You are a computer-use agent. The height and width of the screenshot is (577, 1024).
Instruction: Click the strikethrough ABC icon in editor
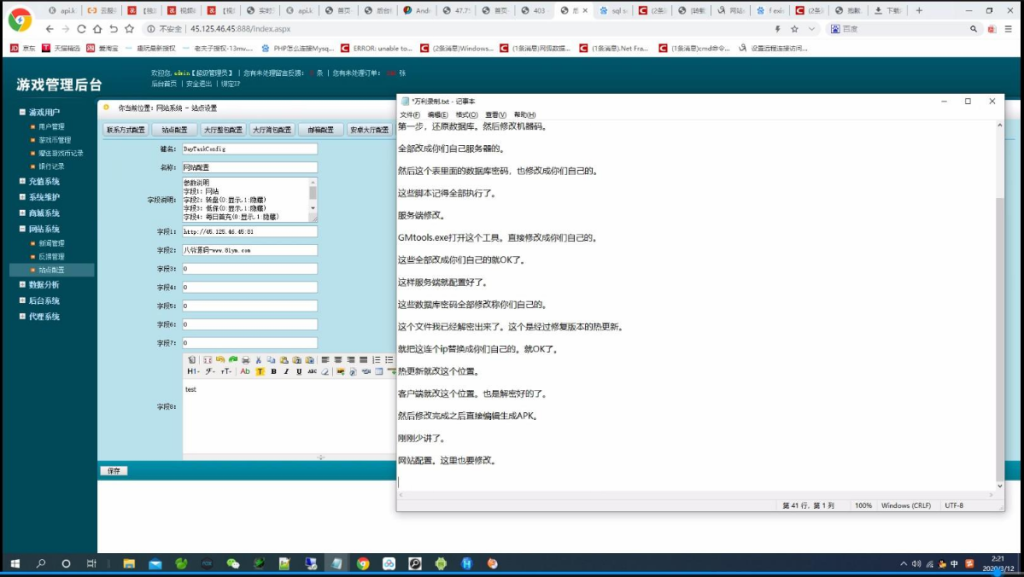point(312,372)
